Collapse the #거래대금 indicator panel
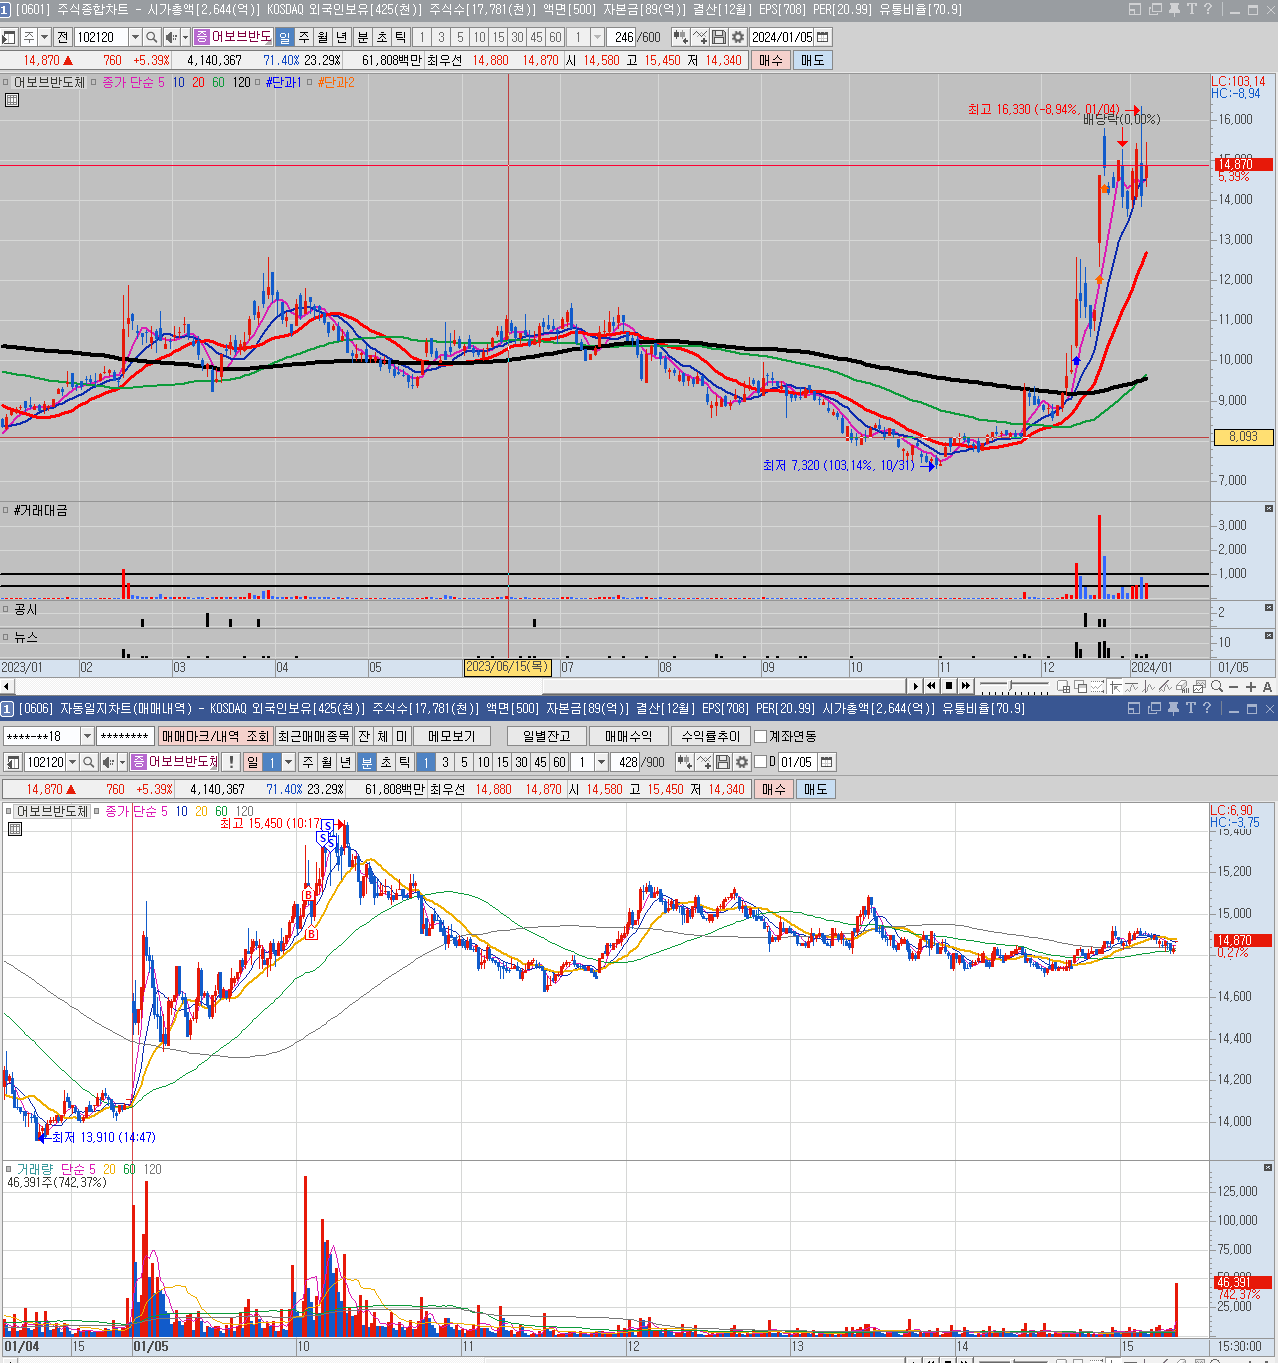The image size is (1278, 1363). (x=1269, y=509)
